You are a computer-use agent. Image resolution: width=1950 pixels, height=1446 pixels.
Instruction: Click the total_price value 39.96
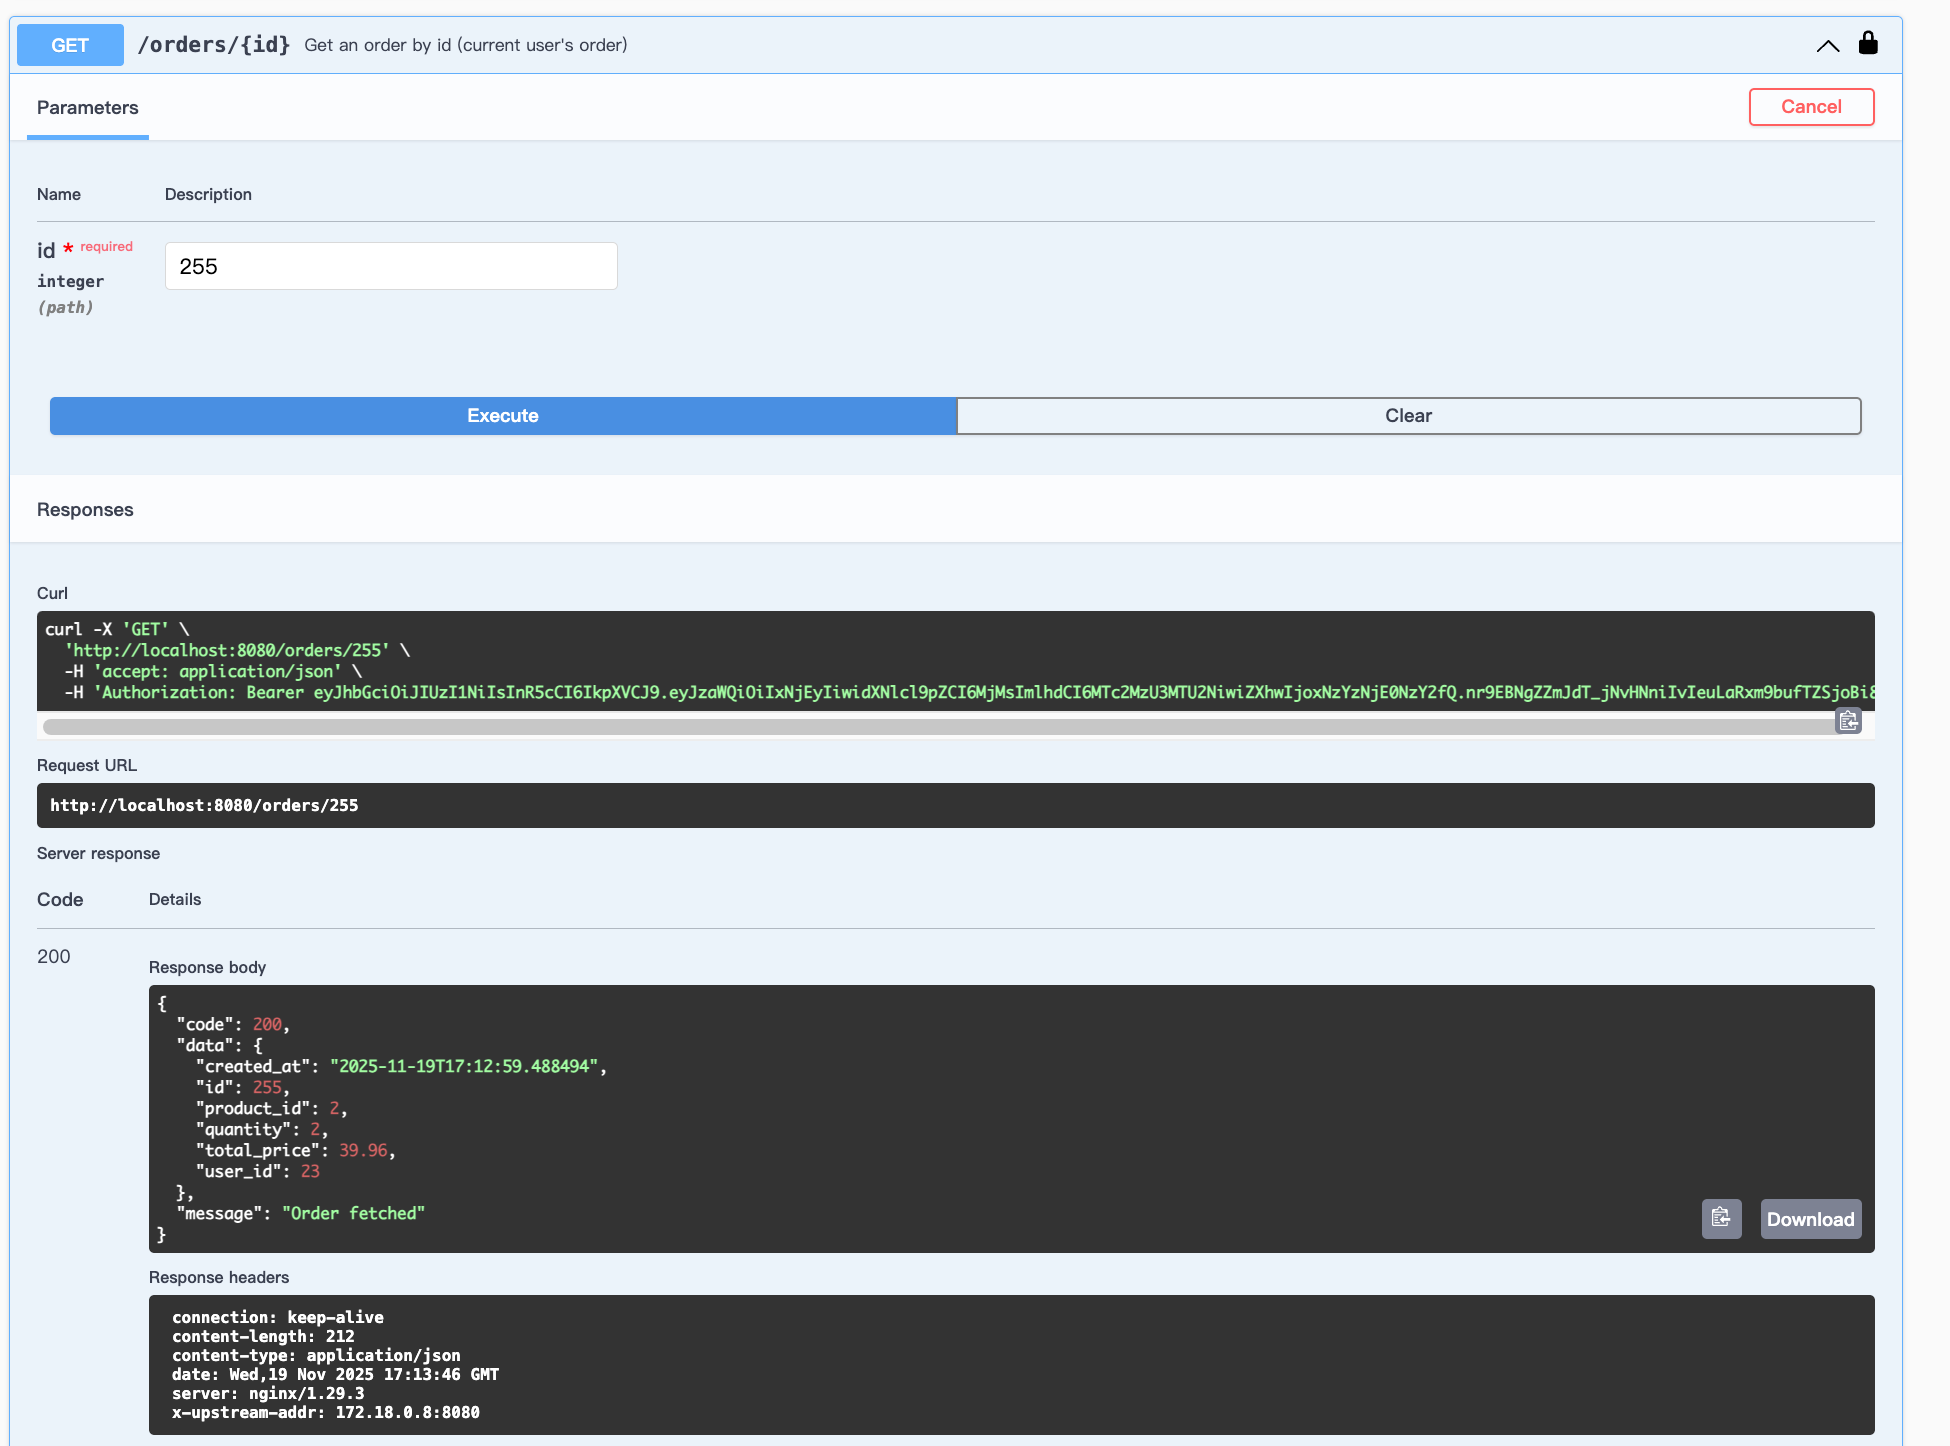(363, 1150)
